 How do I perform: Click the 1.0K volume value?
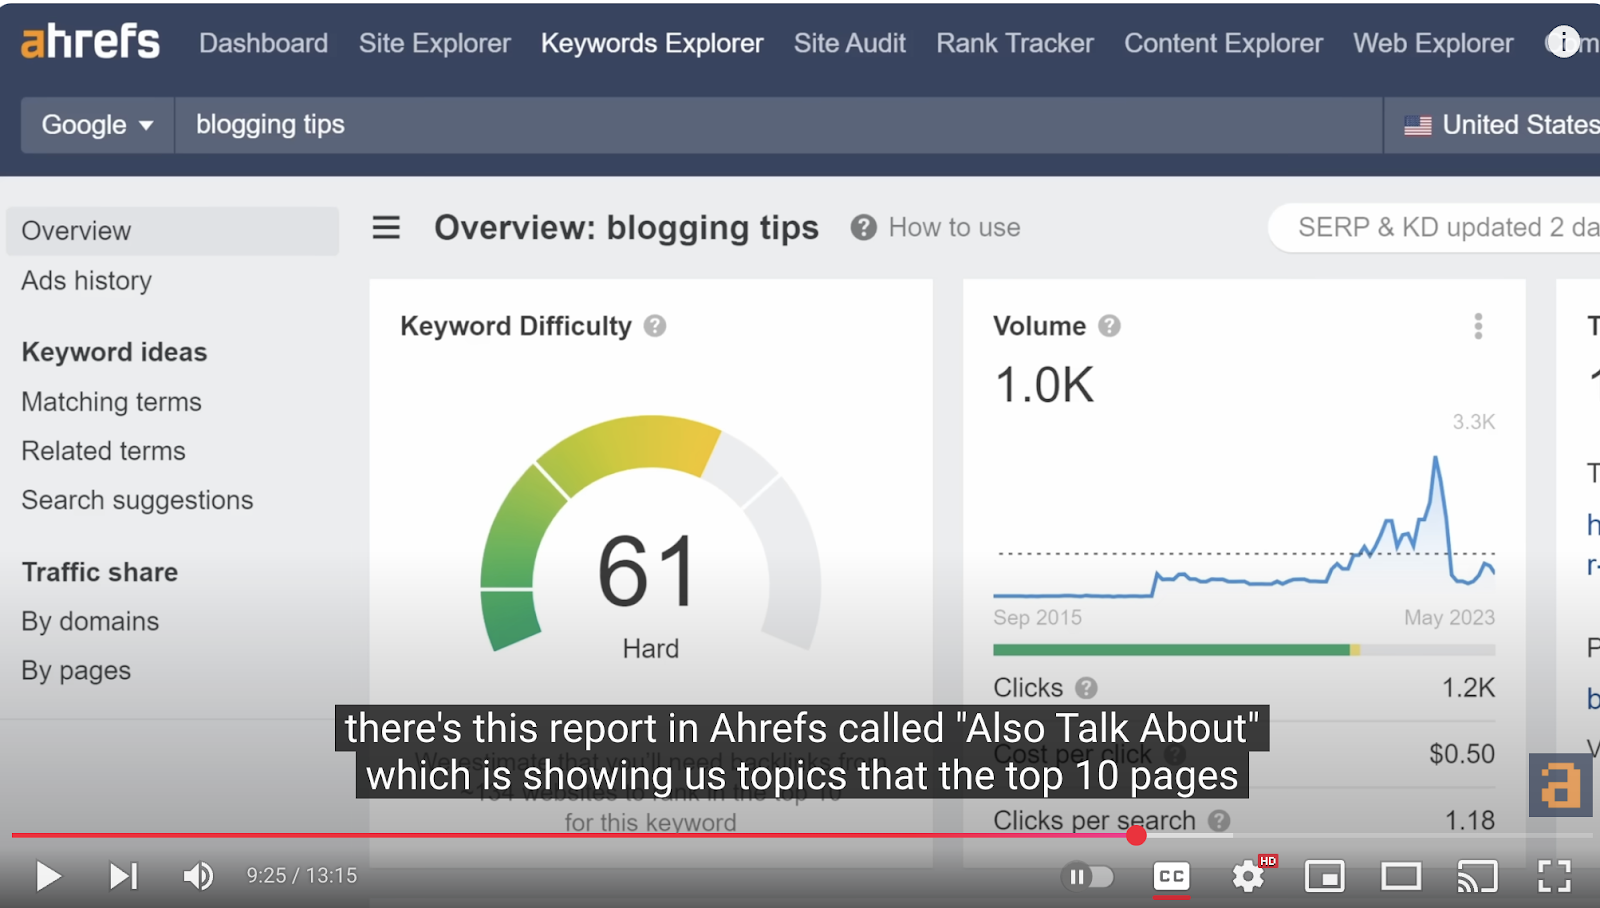pos(1044,385)
